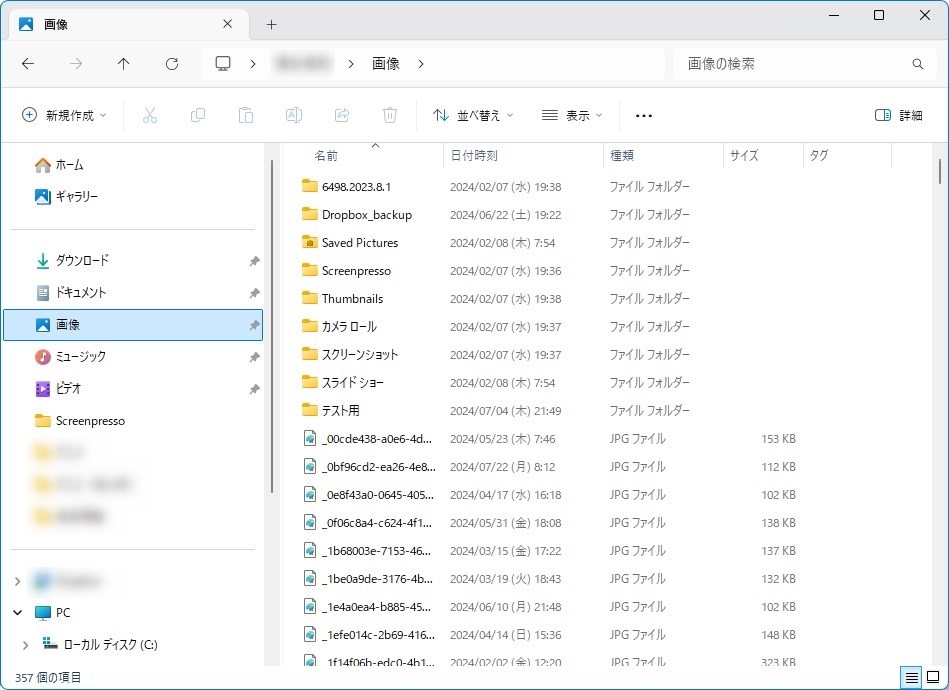Select ダウンロード in navigation pane
The image size is (949, 690).
point(82,261)
